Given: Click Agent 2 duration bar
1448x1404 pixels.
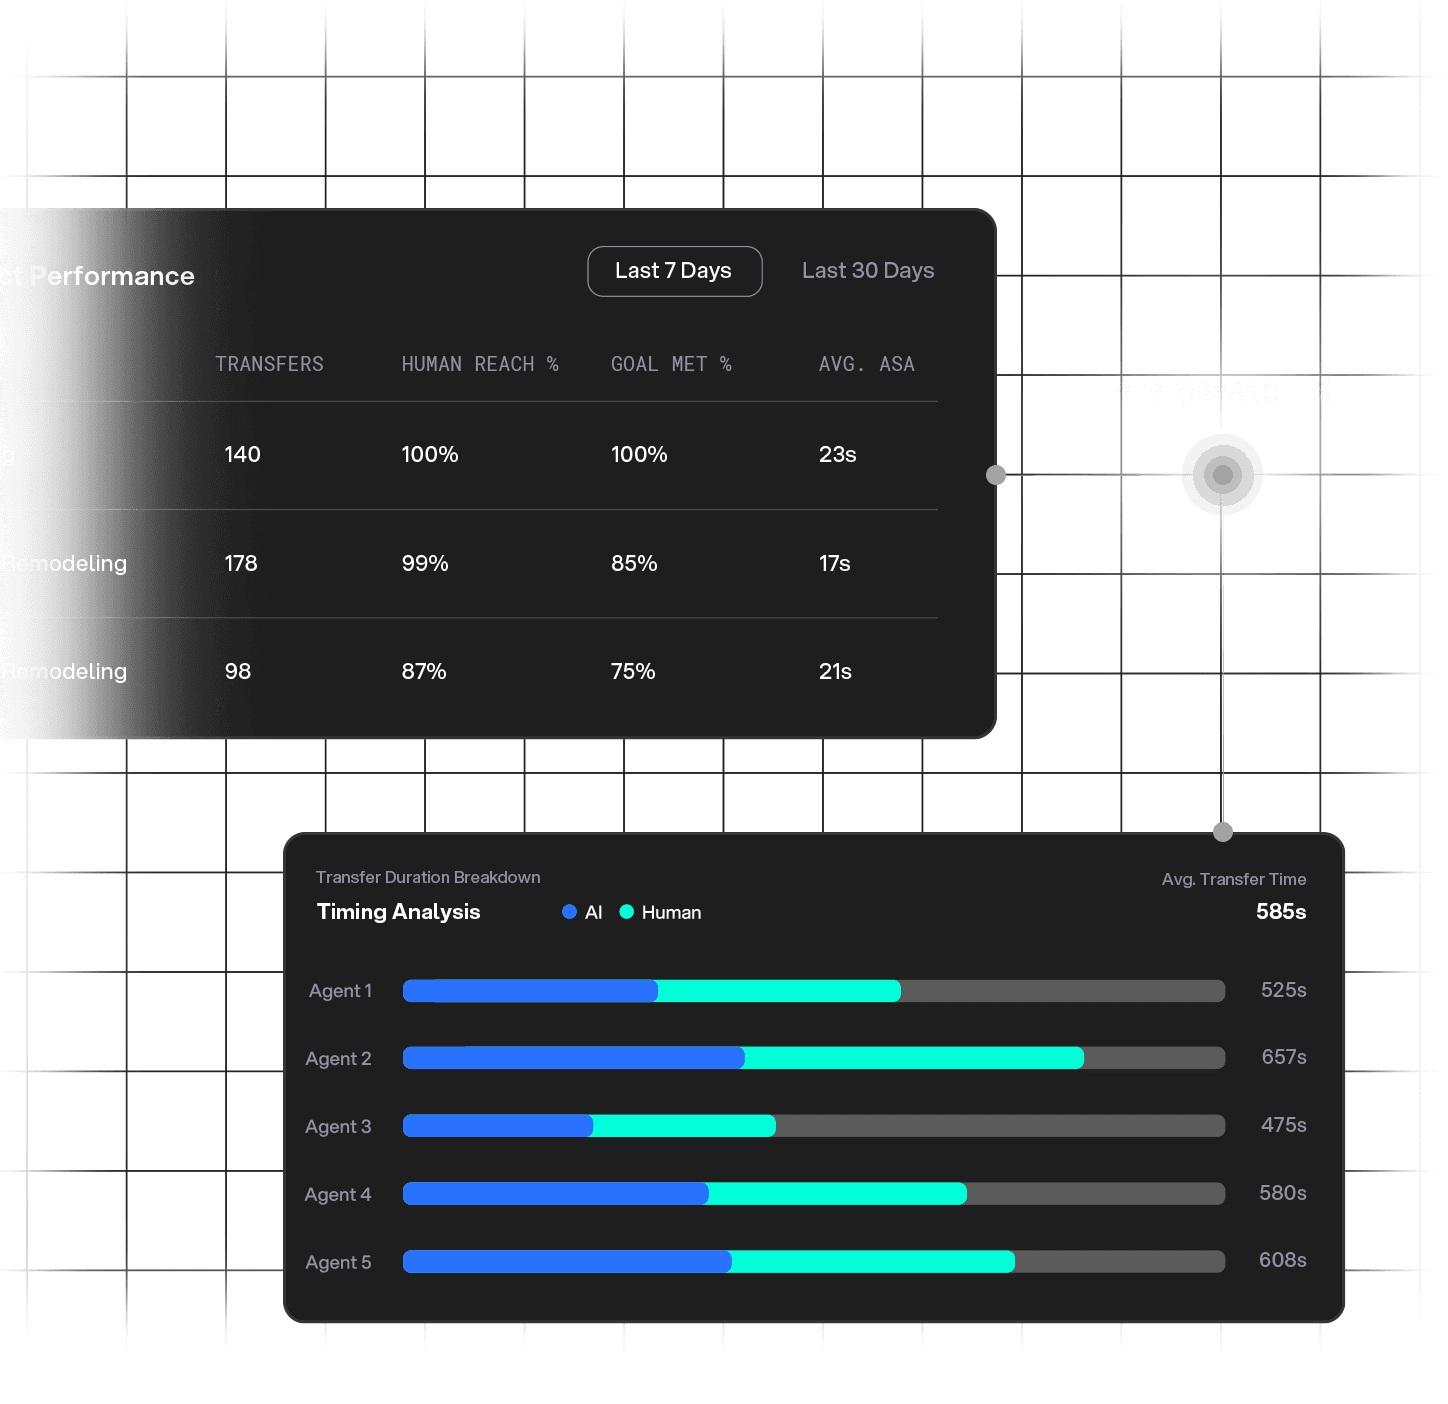Looking at the screenshot, I should pyautogui.click(x=813, y=1058).
